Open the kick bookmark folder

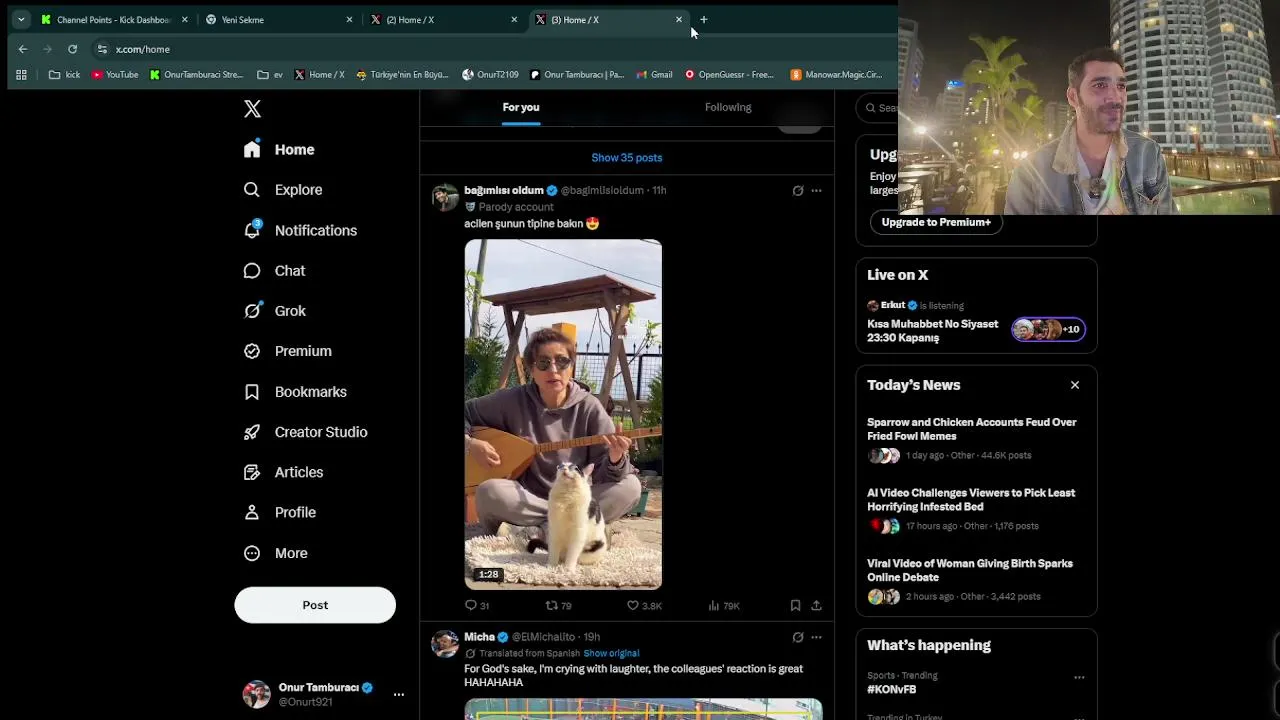point(64,75)
